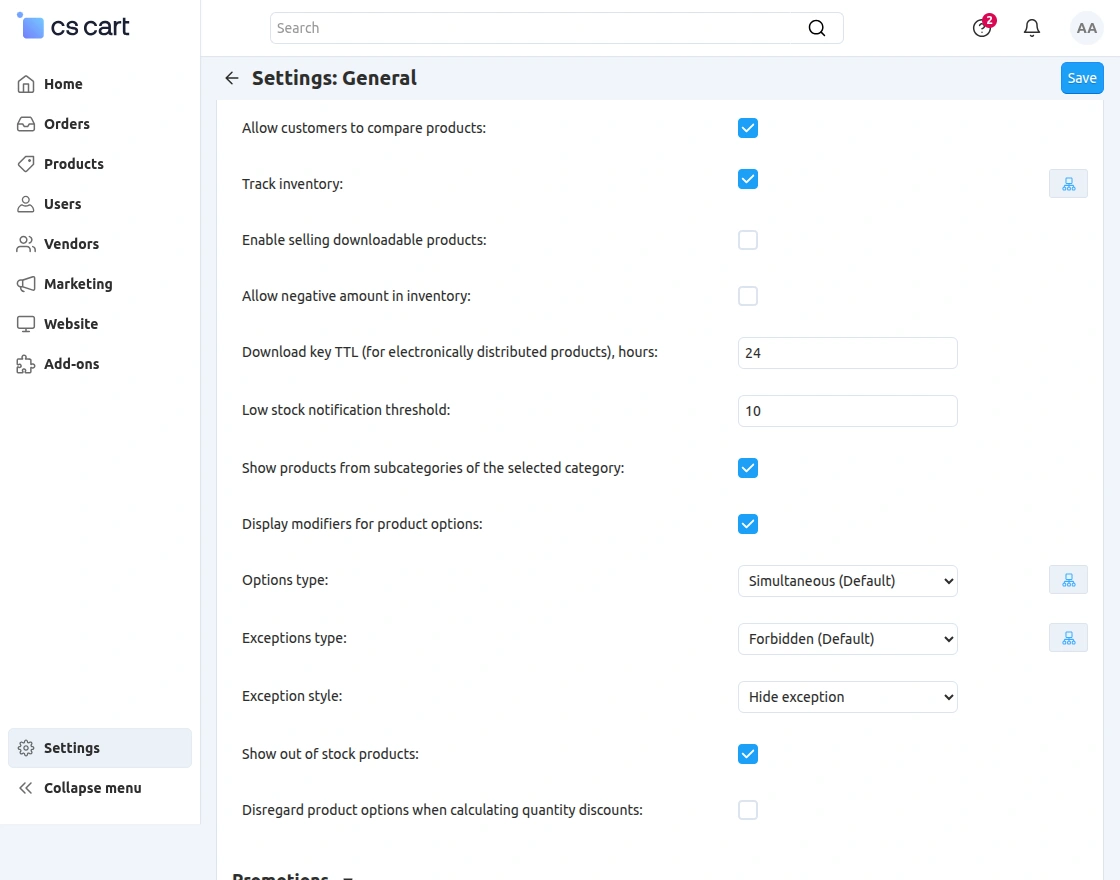Screen dimensions: 1120x880
Task: Click the storefront icon beside Options type
Action: (x=1068, y=580)
